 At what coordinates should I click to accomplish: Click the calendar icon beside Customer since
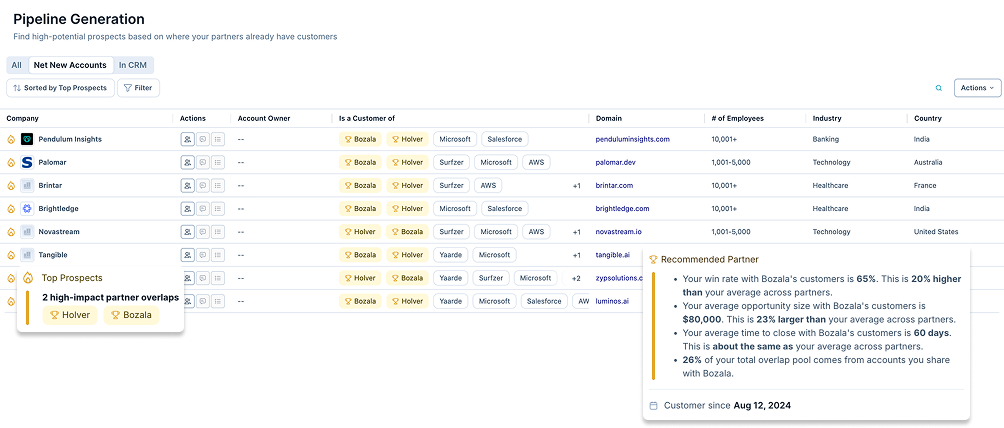click(653, 406)
